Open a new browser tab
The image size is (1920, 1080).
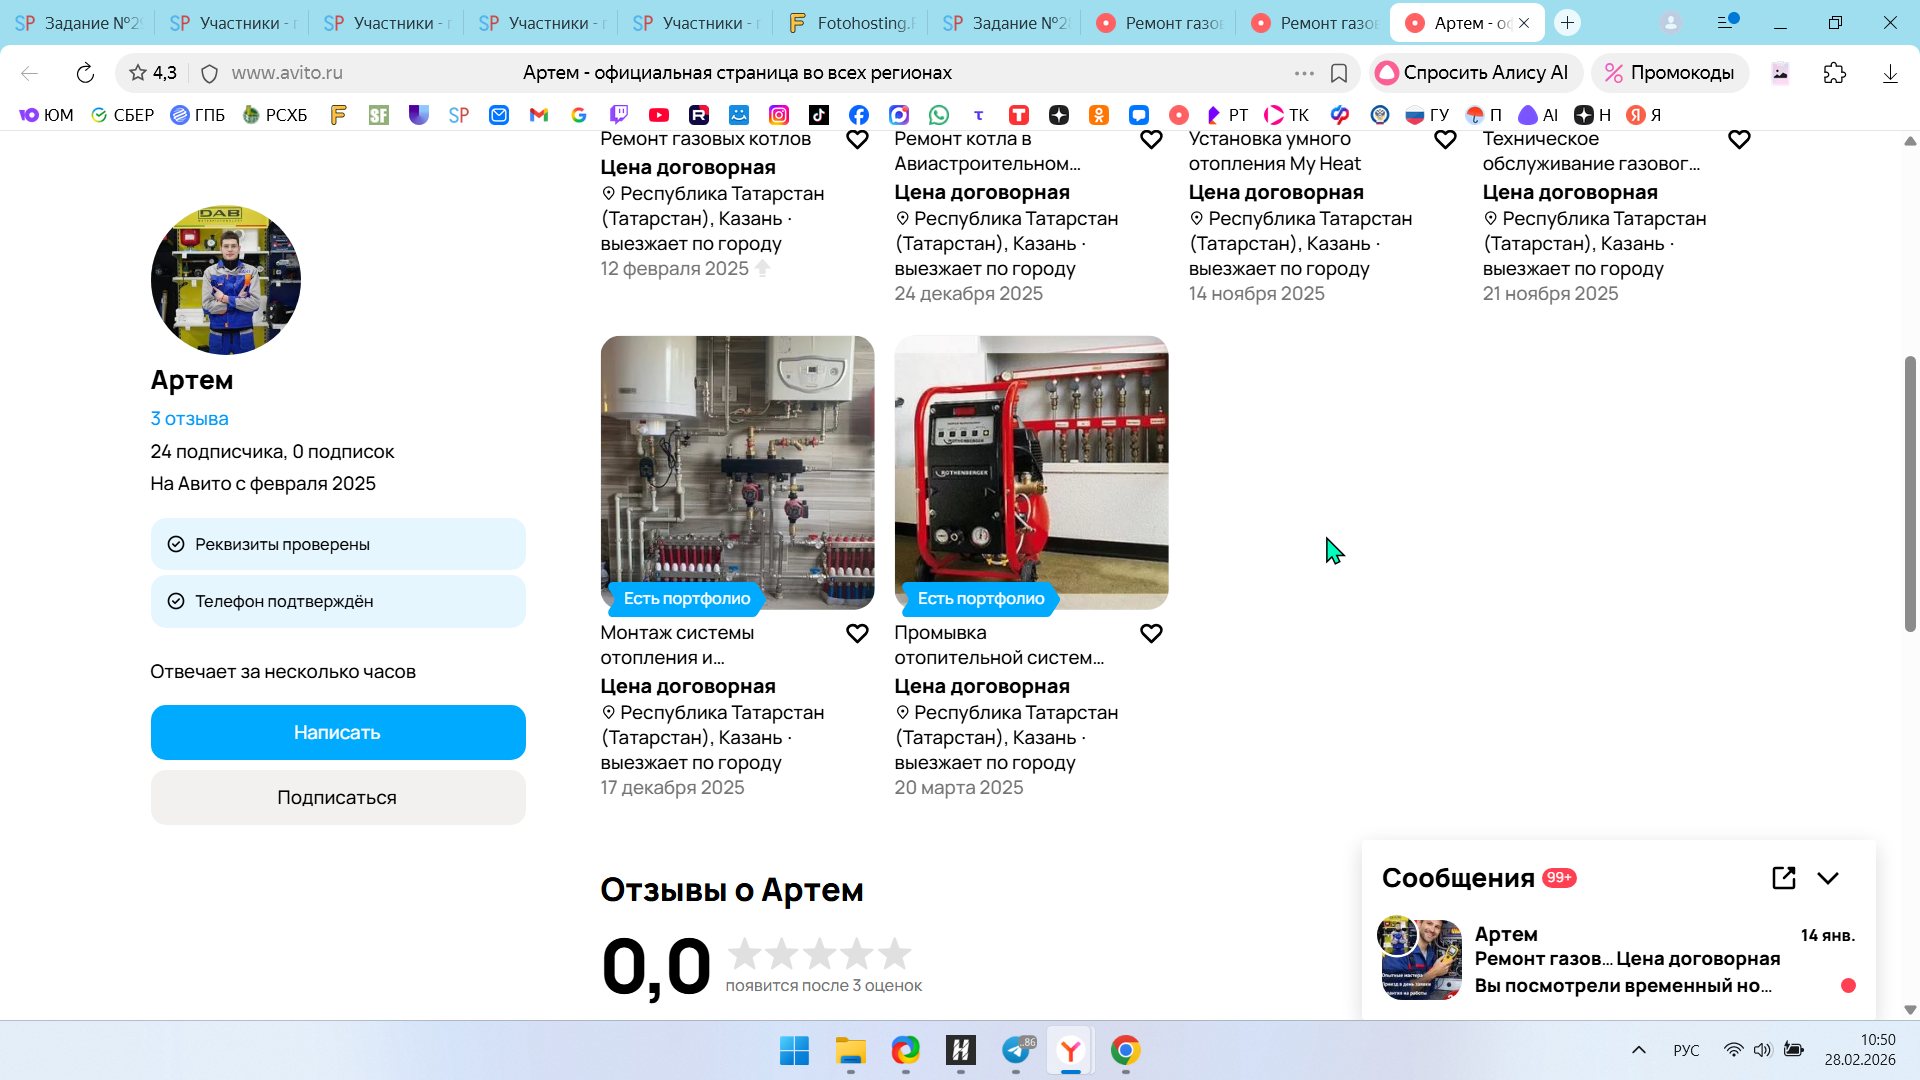coord(1567,23)
